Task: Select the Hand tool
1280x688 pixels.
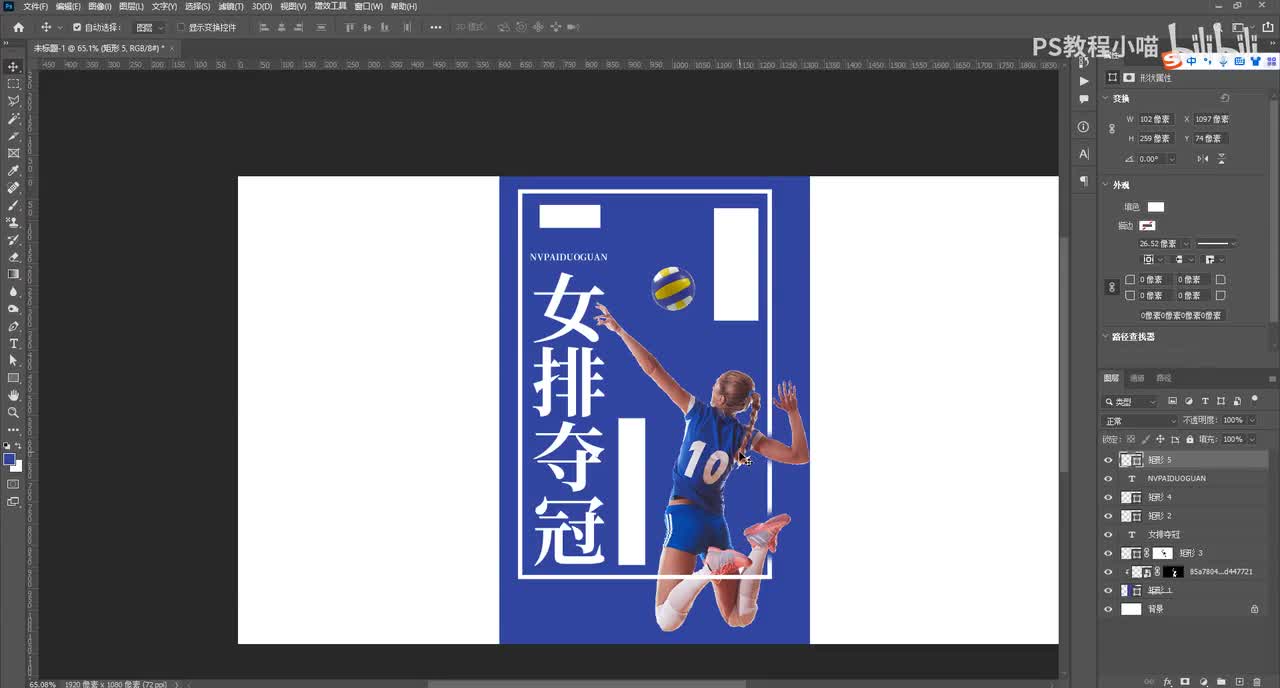Action: [x=13, y=395]
